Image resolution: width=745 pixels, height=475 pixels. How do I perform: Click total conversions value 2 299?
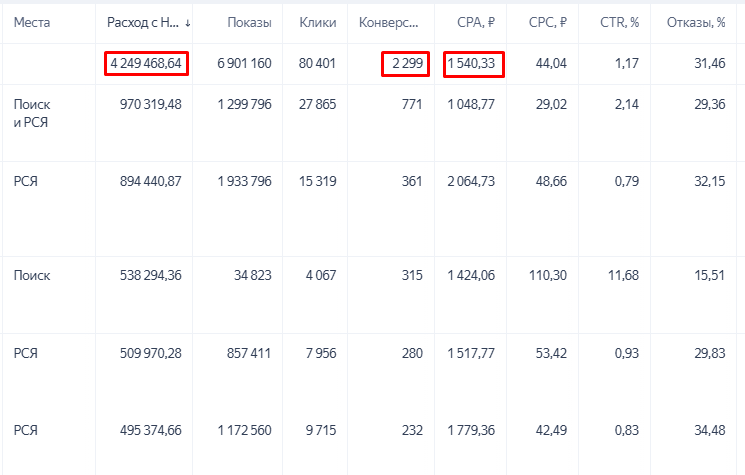point(407,64)
